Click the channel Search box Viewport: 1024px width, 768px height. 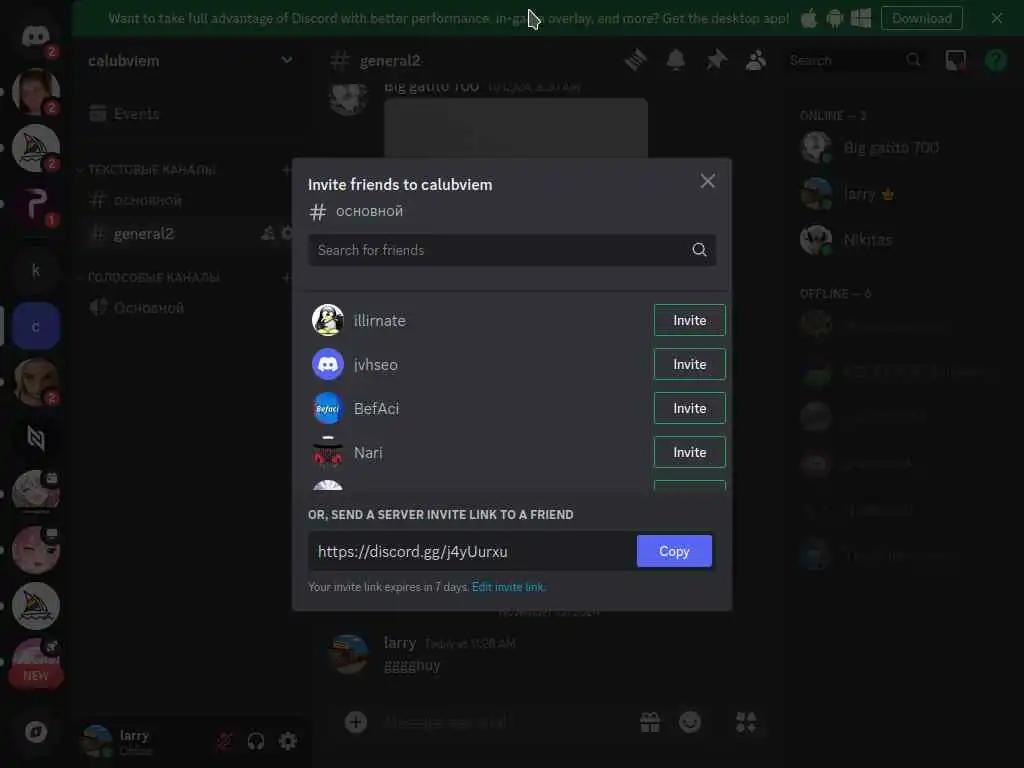tap(856, 60)
